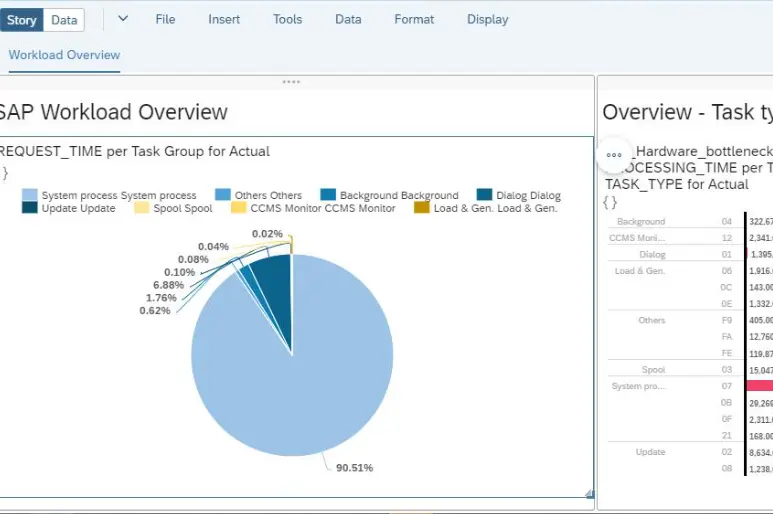
Task: Click the curly braces icon under REQUEST_TIME title
Action: [x=4, y=172]
